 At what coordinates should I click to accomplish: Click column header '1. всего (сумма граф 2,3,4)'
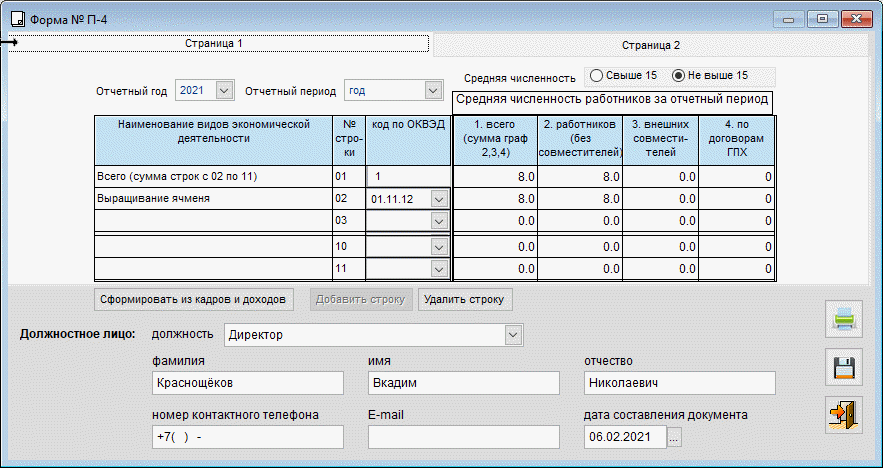point(495,141)
